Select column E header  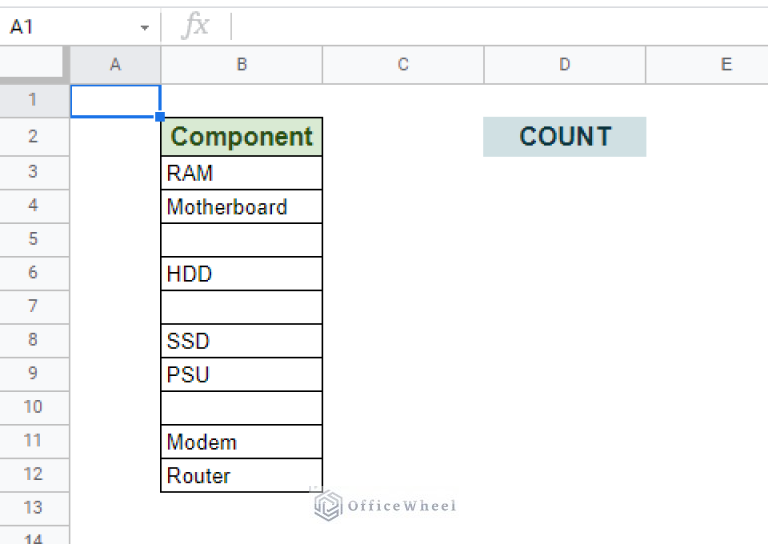coord(707,65)
